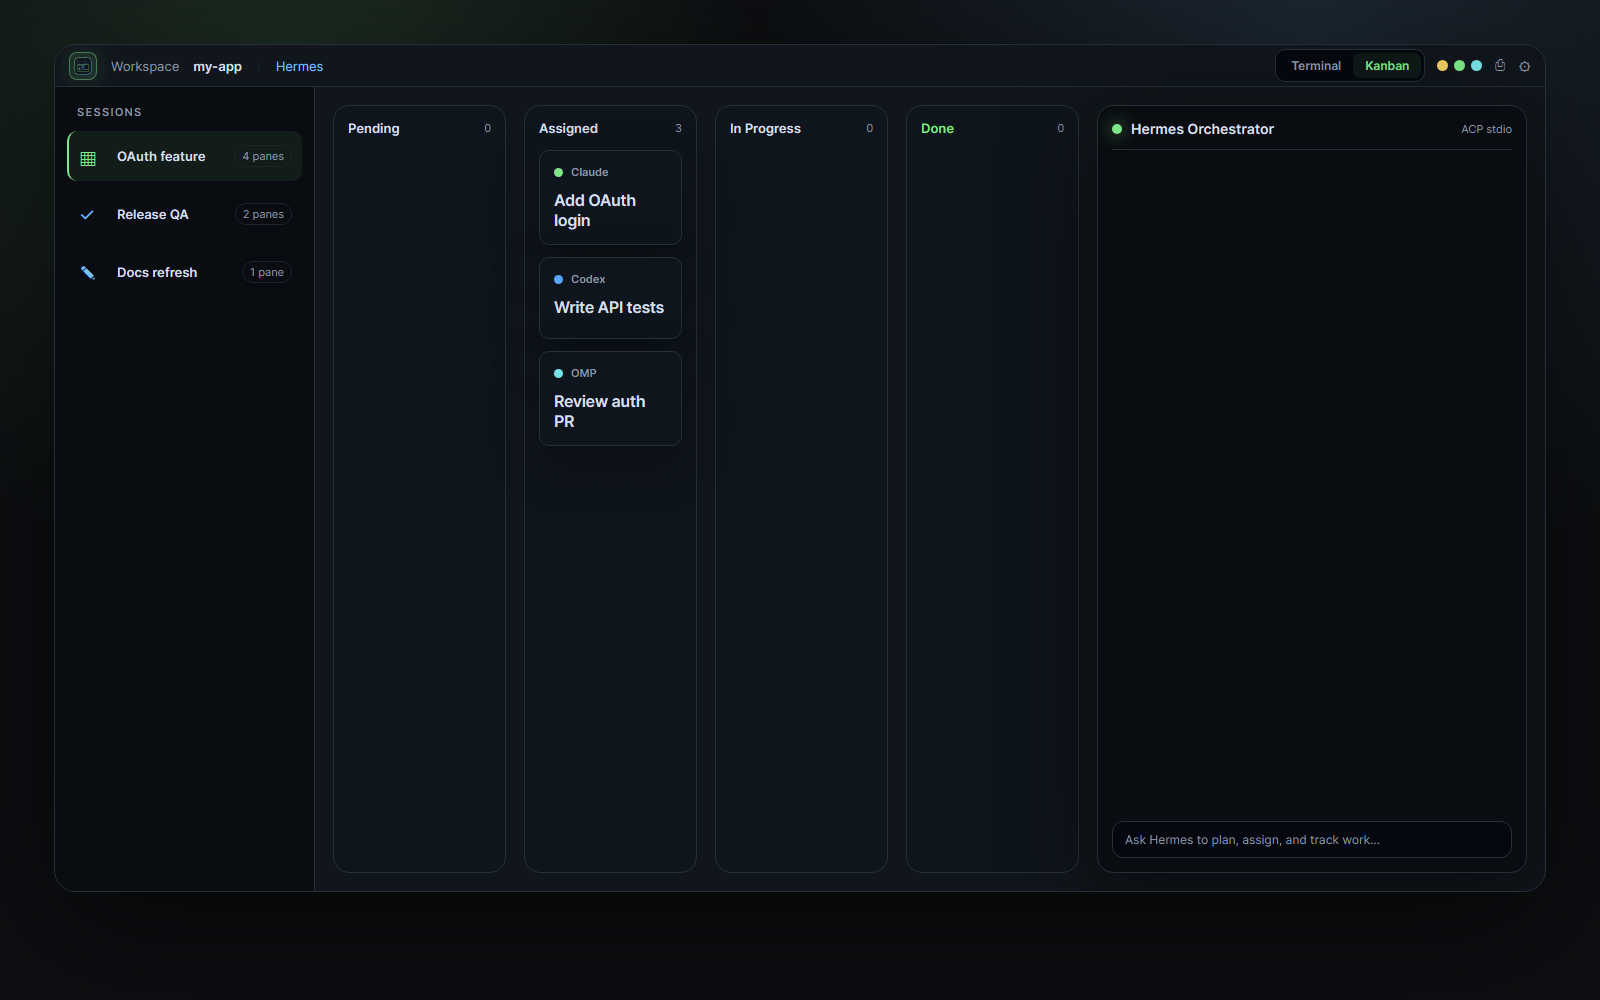Screen dimensions: 1600x1000
Task: Click the green dot in the top bar
Action: [1459, 66]
